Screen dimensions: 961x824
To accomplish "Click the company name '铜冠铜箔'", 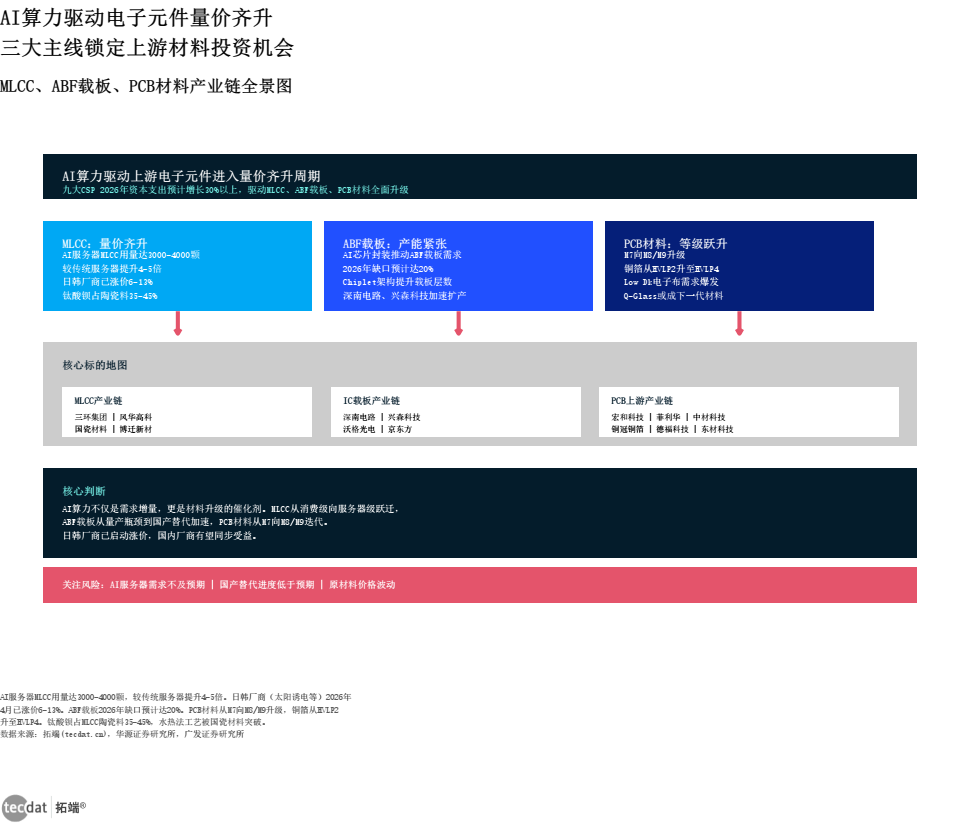I will 628,429.
